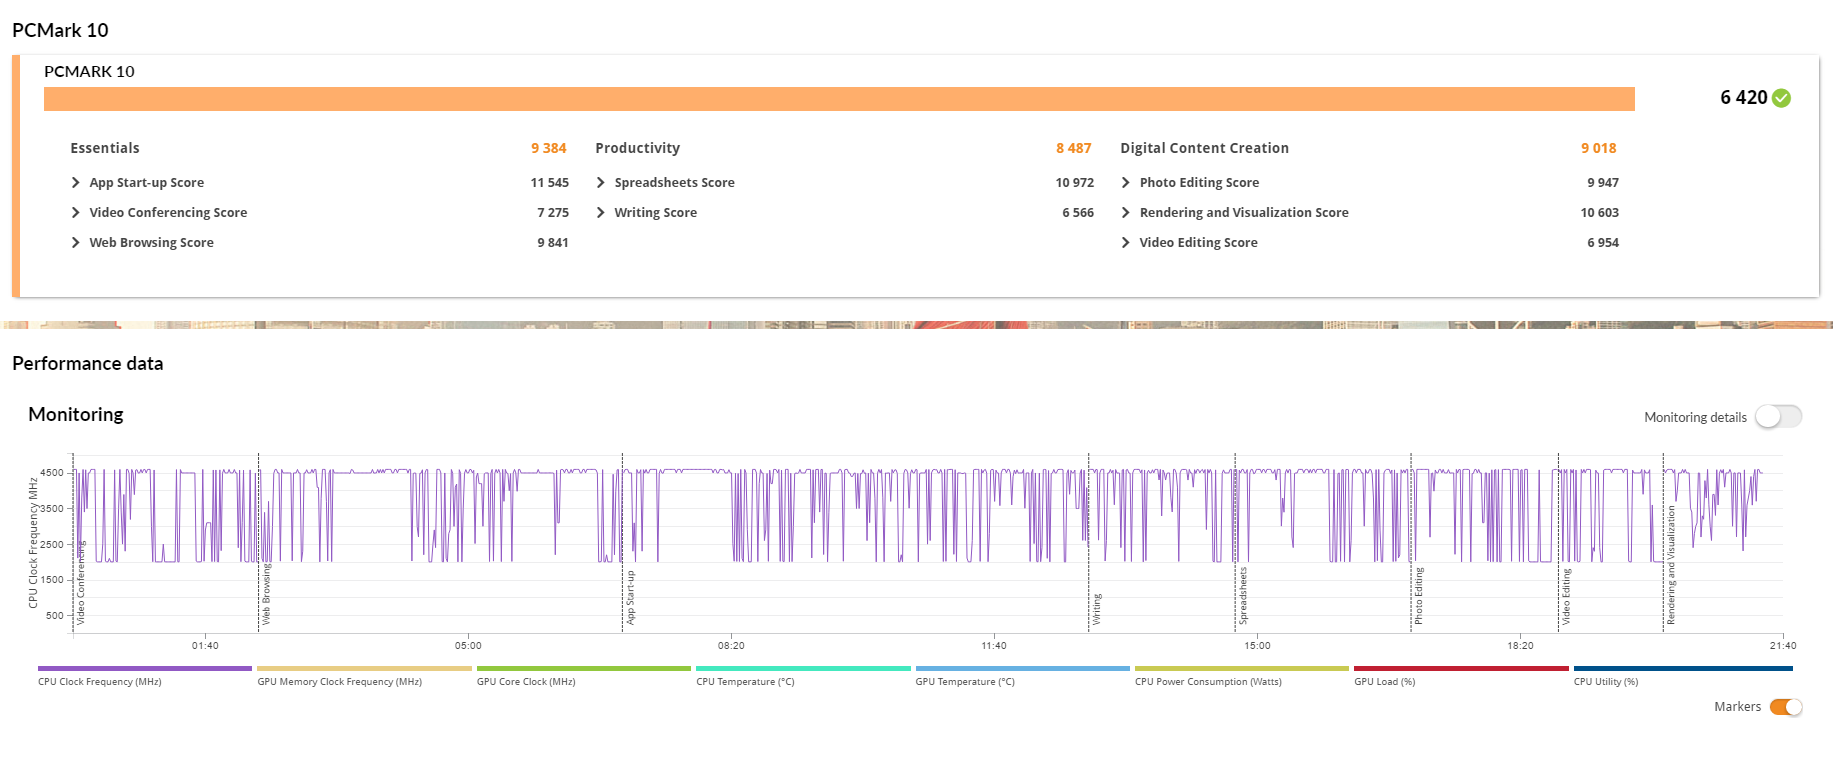Select the CPU Utility (%) legend label
This screenshot has height=761, width=1833.
[1606, 682]
